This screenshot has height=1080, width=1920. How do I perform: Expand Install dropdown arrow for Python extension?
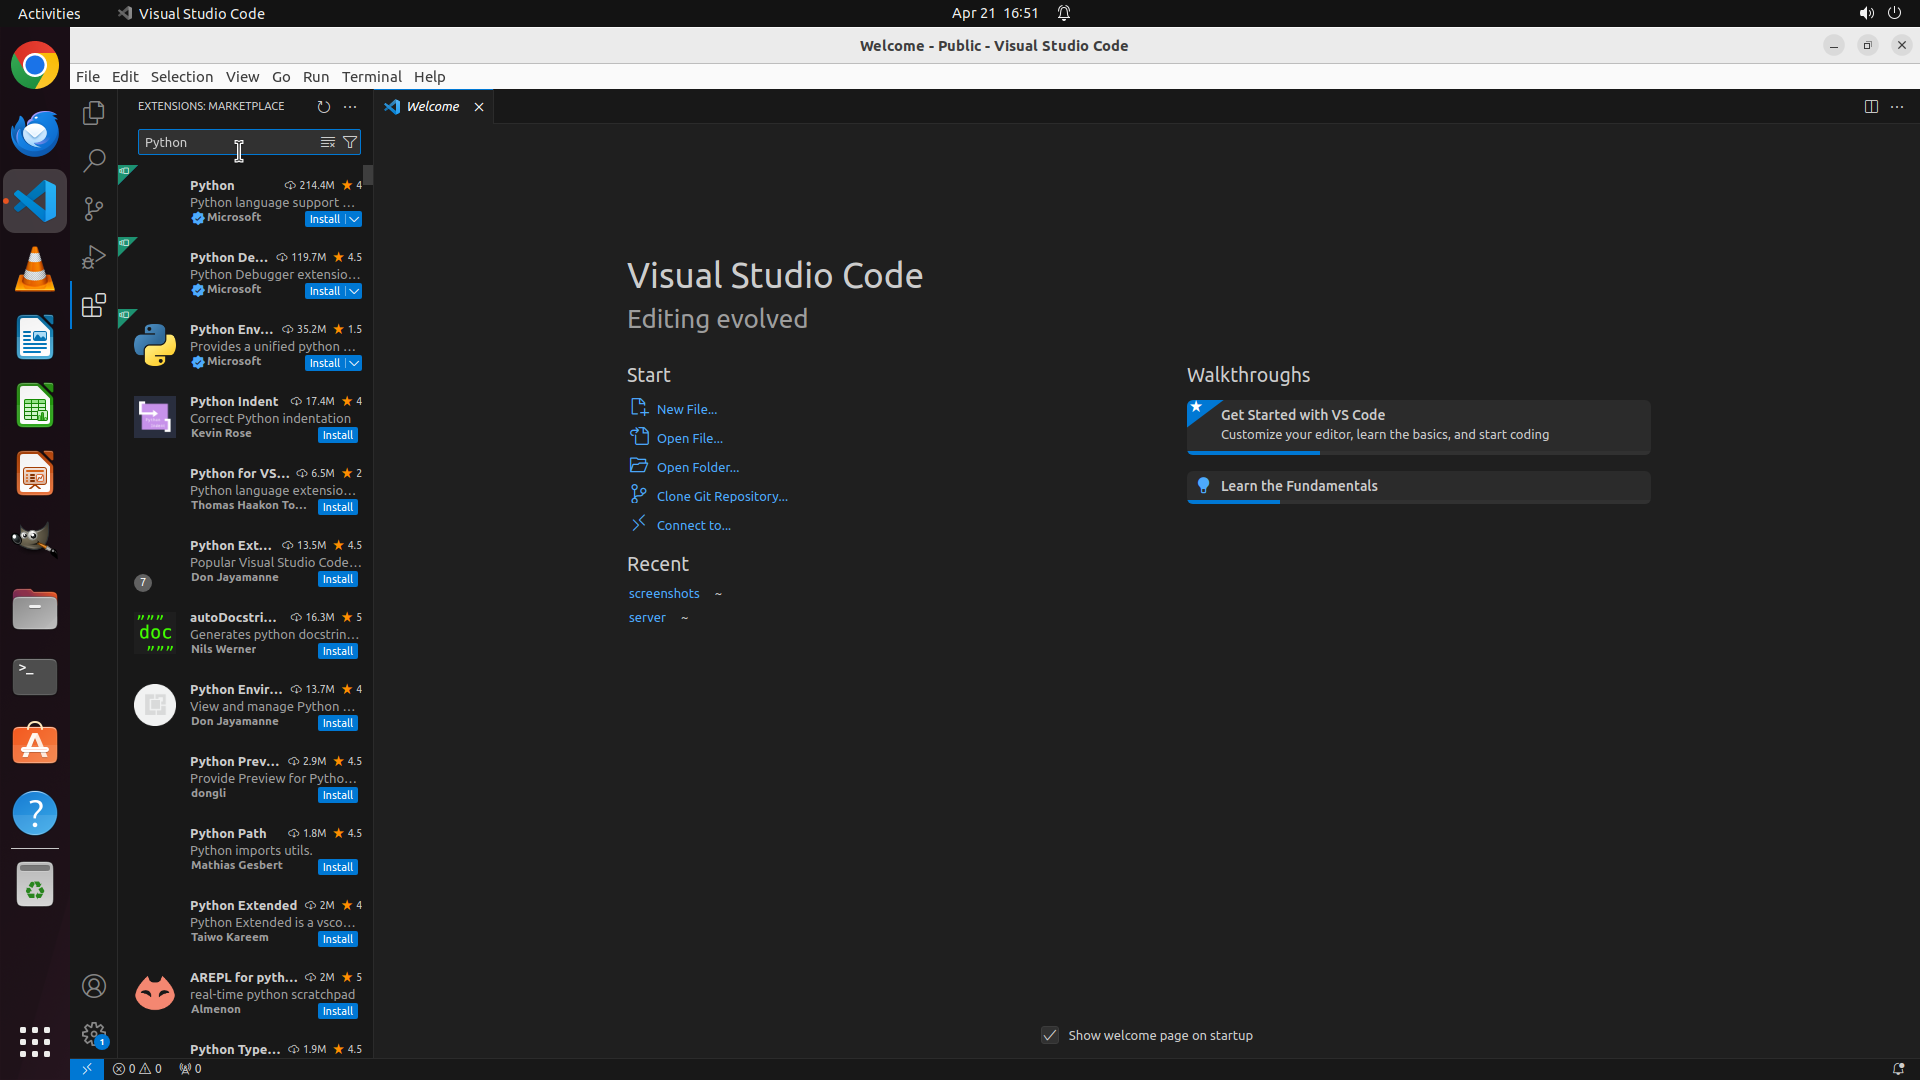[x=354, y=219]
